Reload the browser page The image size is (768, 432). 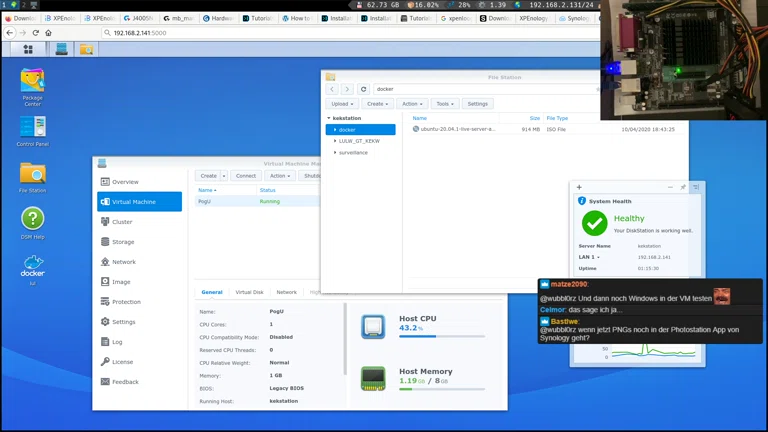(35, 33)
